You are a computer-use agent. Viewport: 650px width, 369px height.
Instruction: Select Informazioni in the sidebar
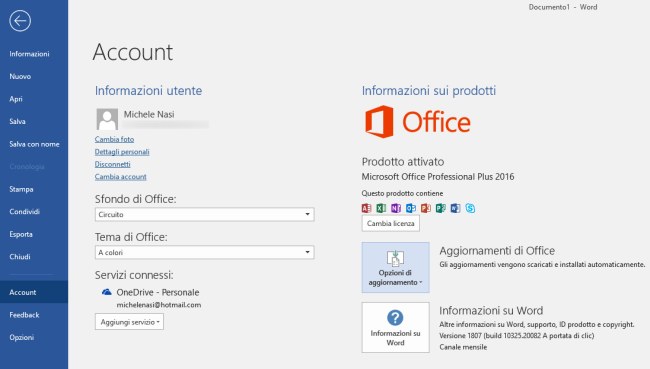coord(29,54)
